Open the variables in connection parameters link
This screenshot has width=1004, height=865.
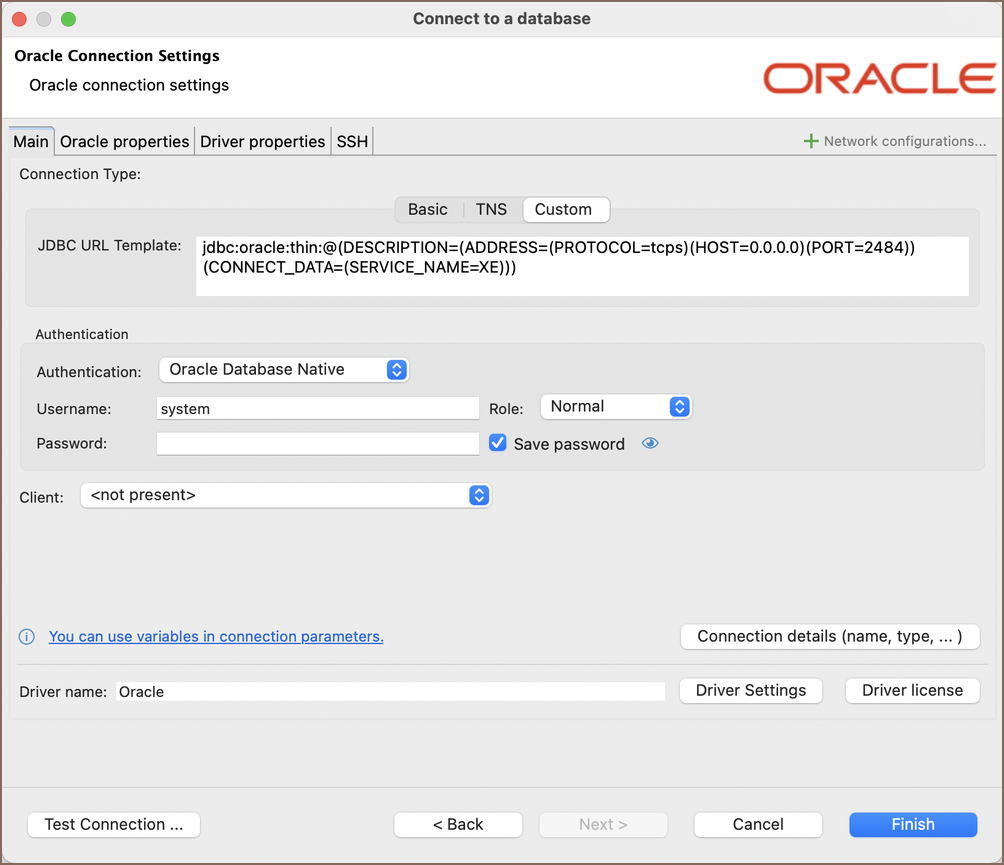(216, 636)
